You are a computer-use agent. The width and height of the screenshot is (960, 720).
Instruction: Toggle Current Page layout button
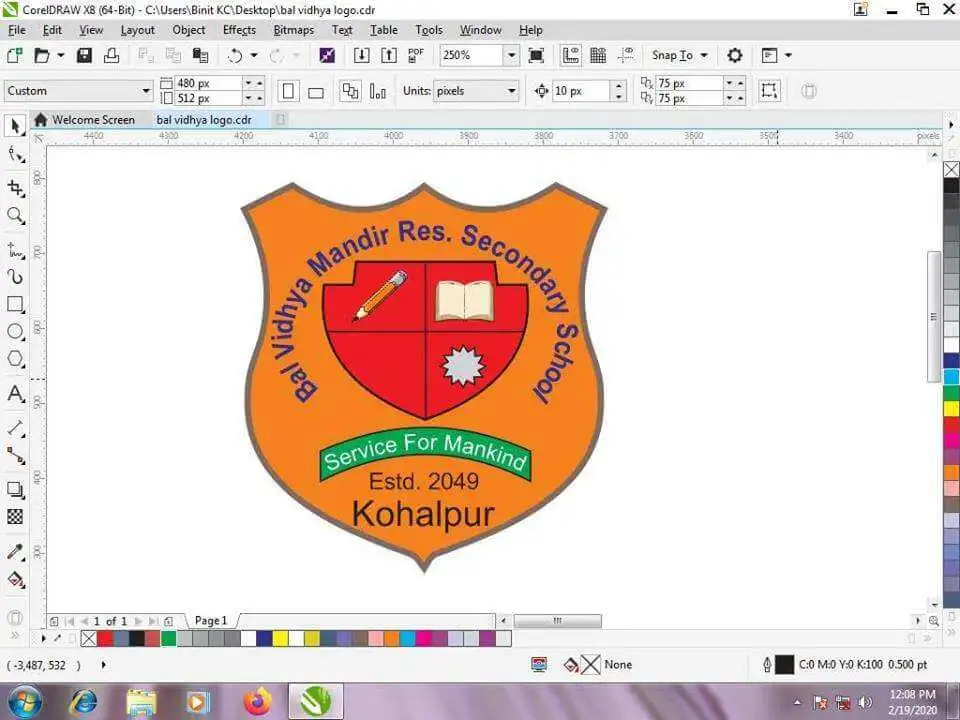(378, 91)
